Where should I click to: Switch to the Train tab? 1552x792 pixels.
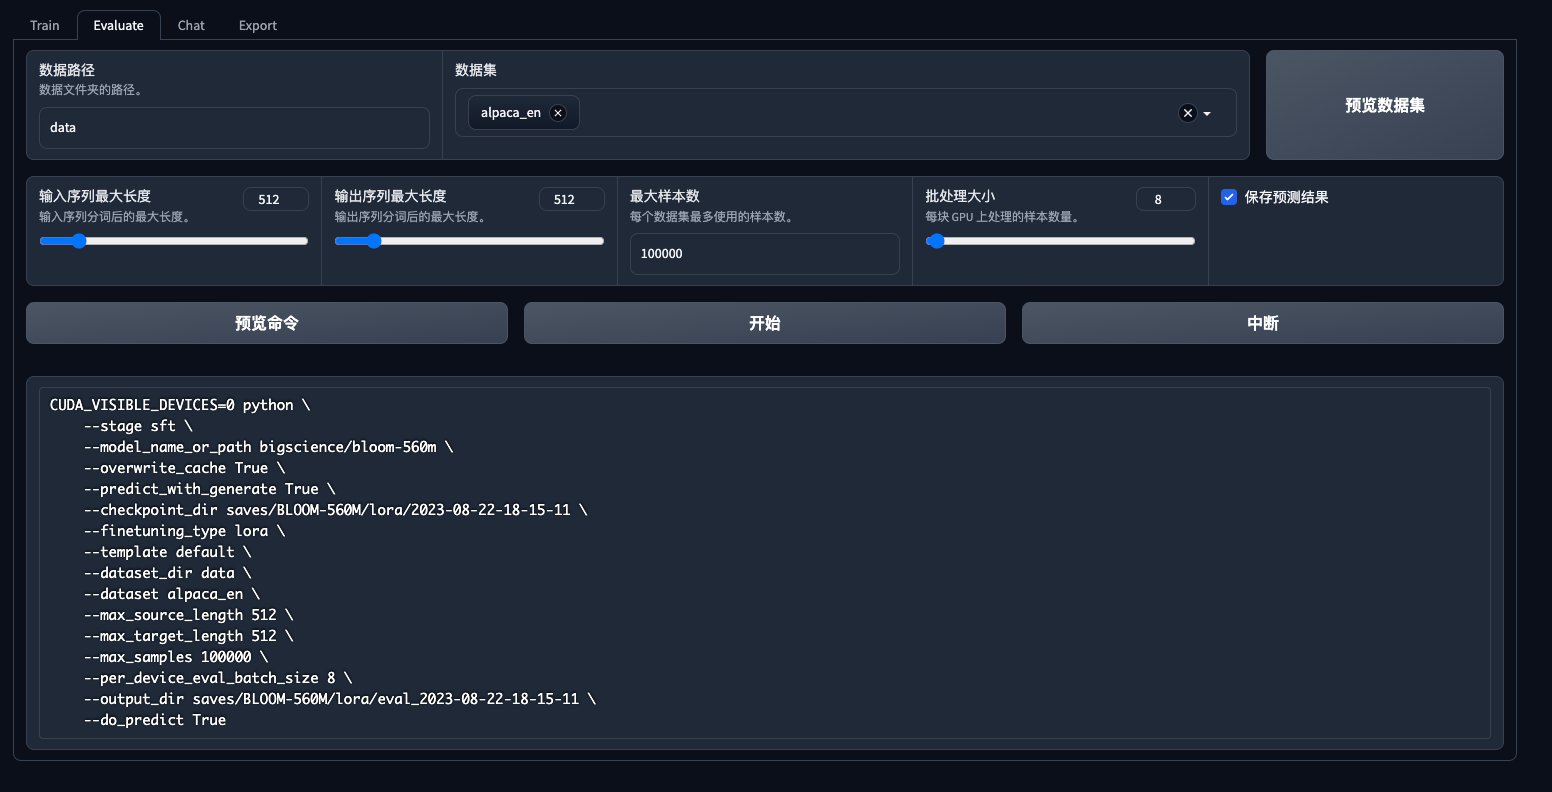tap(45, 25)
